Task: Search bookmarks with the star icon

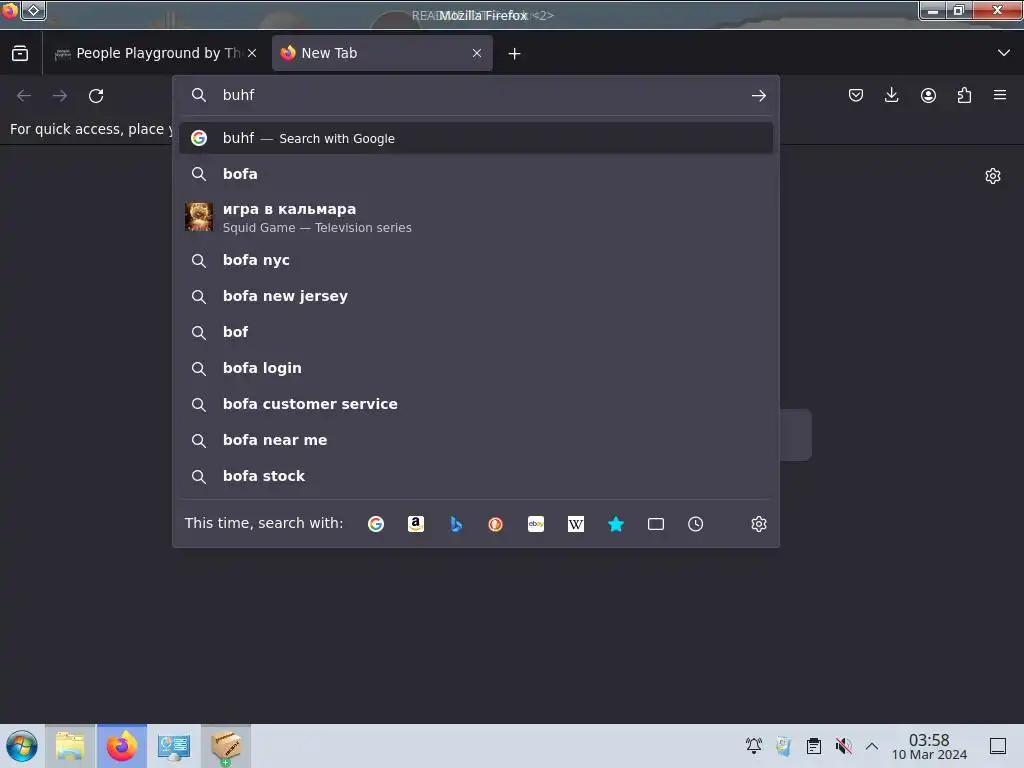Action: point(616,524)
